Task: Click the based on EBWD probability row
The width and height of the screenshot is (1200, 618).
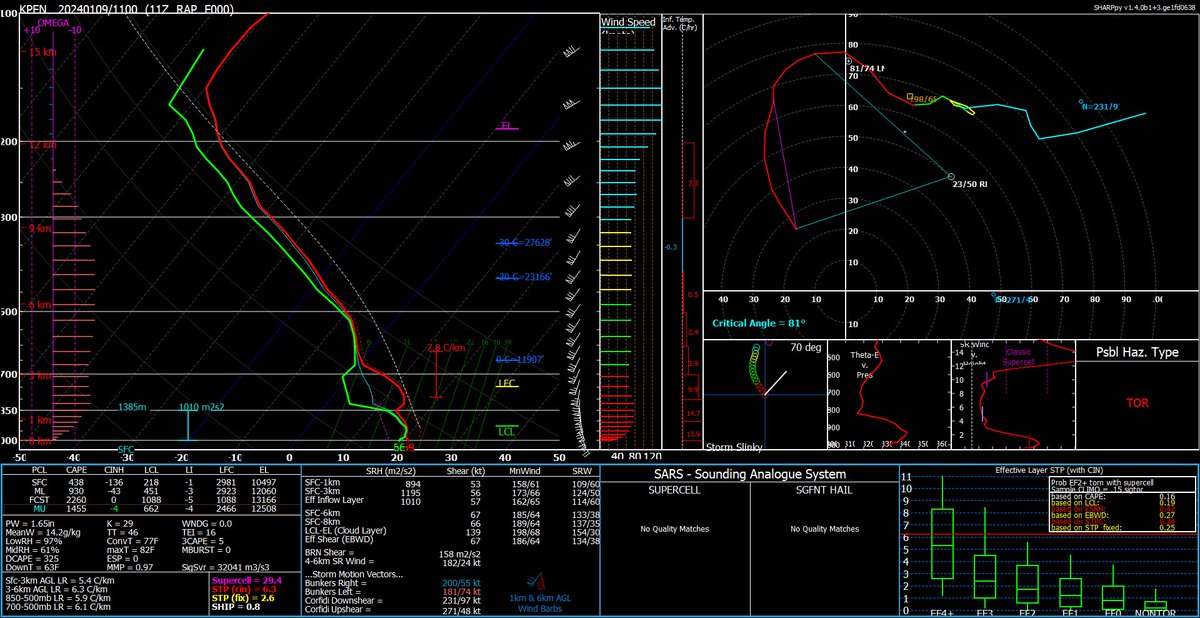Action: [1115, 517]
